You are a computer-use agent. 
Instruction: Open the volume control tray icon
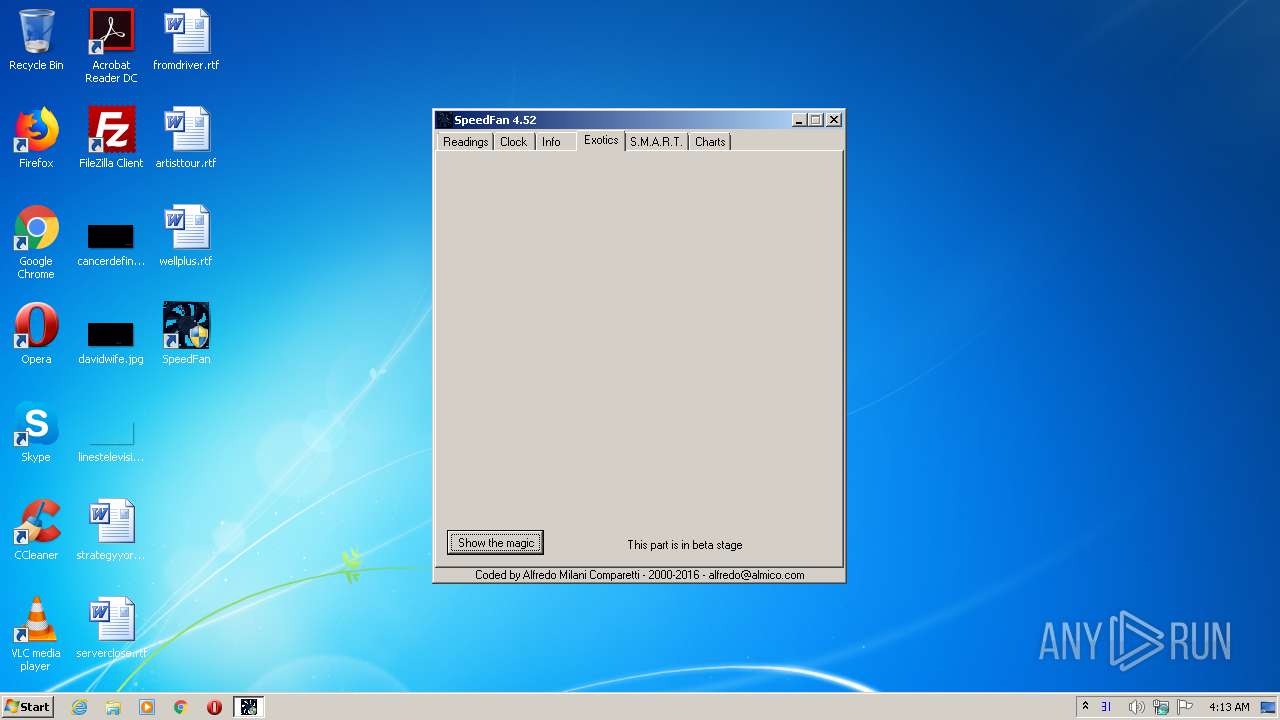point(1136,707)
